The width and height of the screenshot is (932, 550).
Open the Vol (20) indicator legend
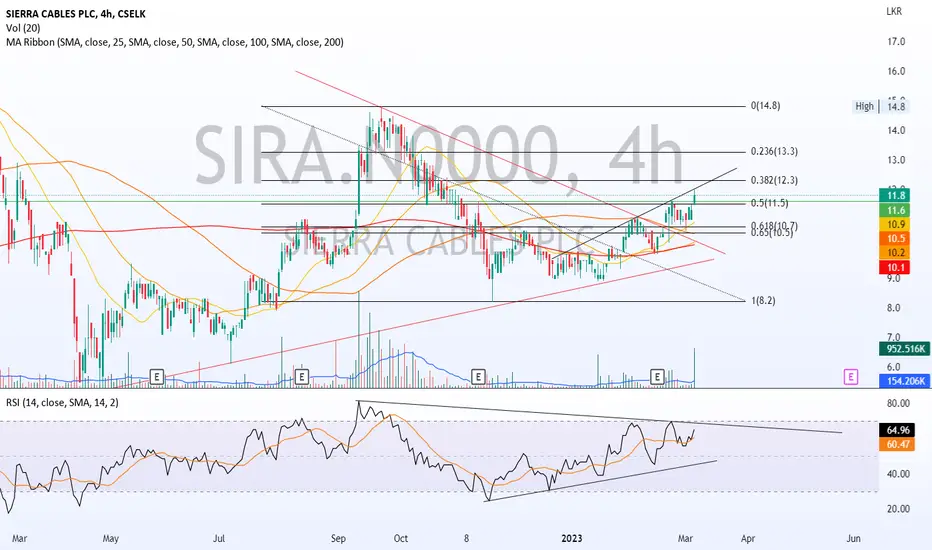pos(23,28)
